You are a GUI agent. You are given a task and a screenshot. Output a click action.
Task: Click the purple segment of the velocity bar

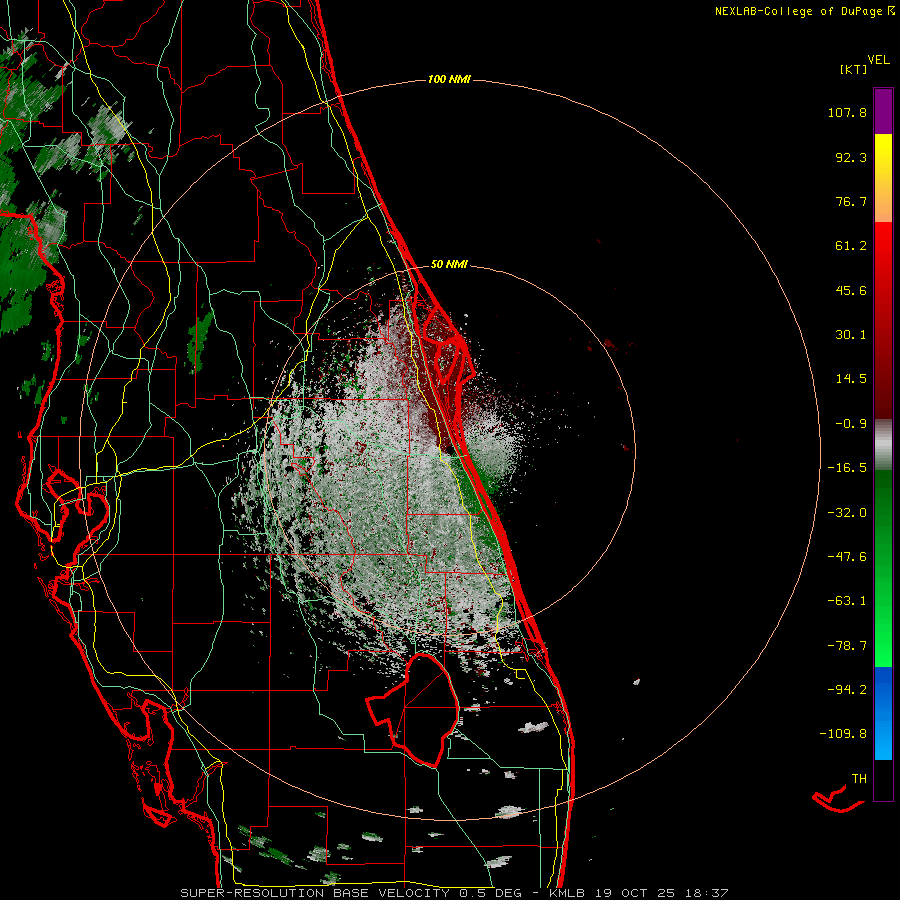coord(883,111)
